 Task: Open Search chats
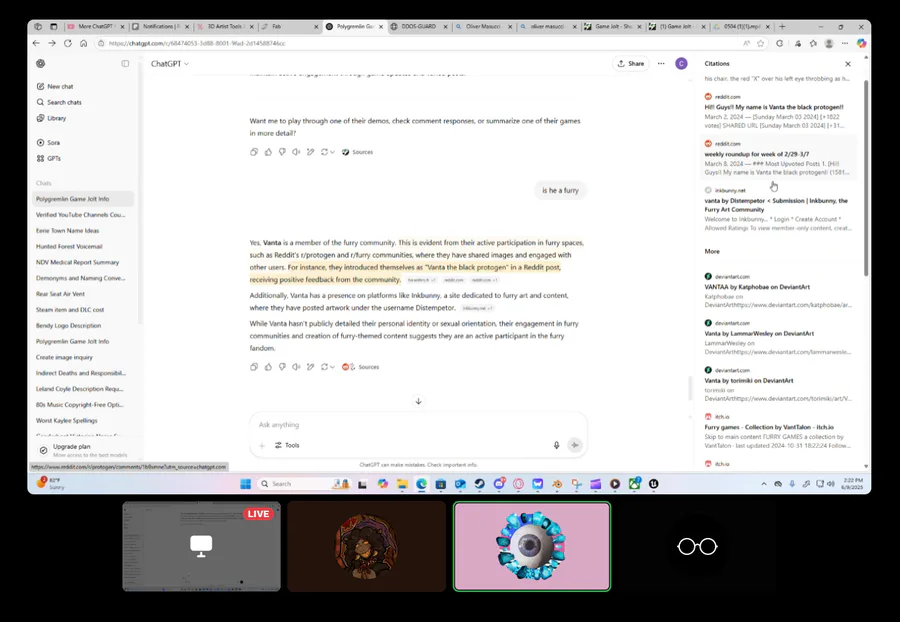point(59,102)
